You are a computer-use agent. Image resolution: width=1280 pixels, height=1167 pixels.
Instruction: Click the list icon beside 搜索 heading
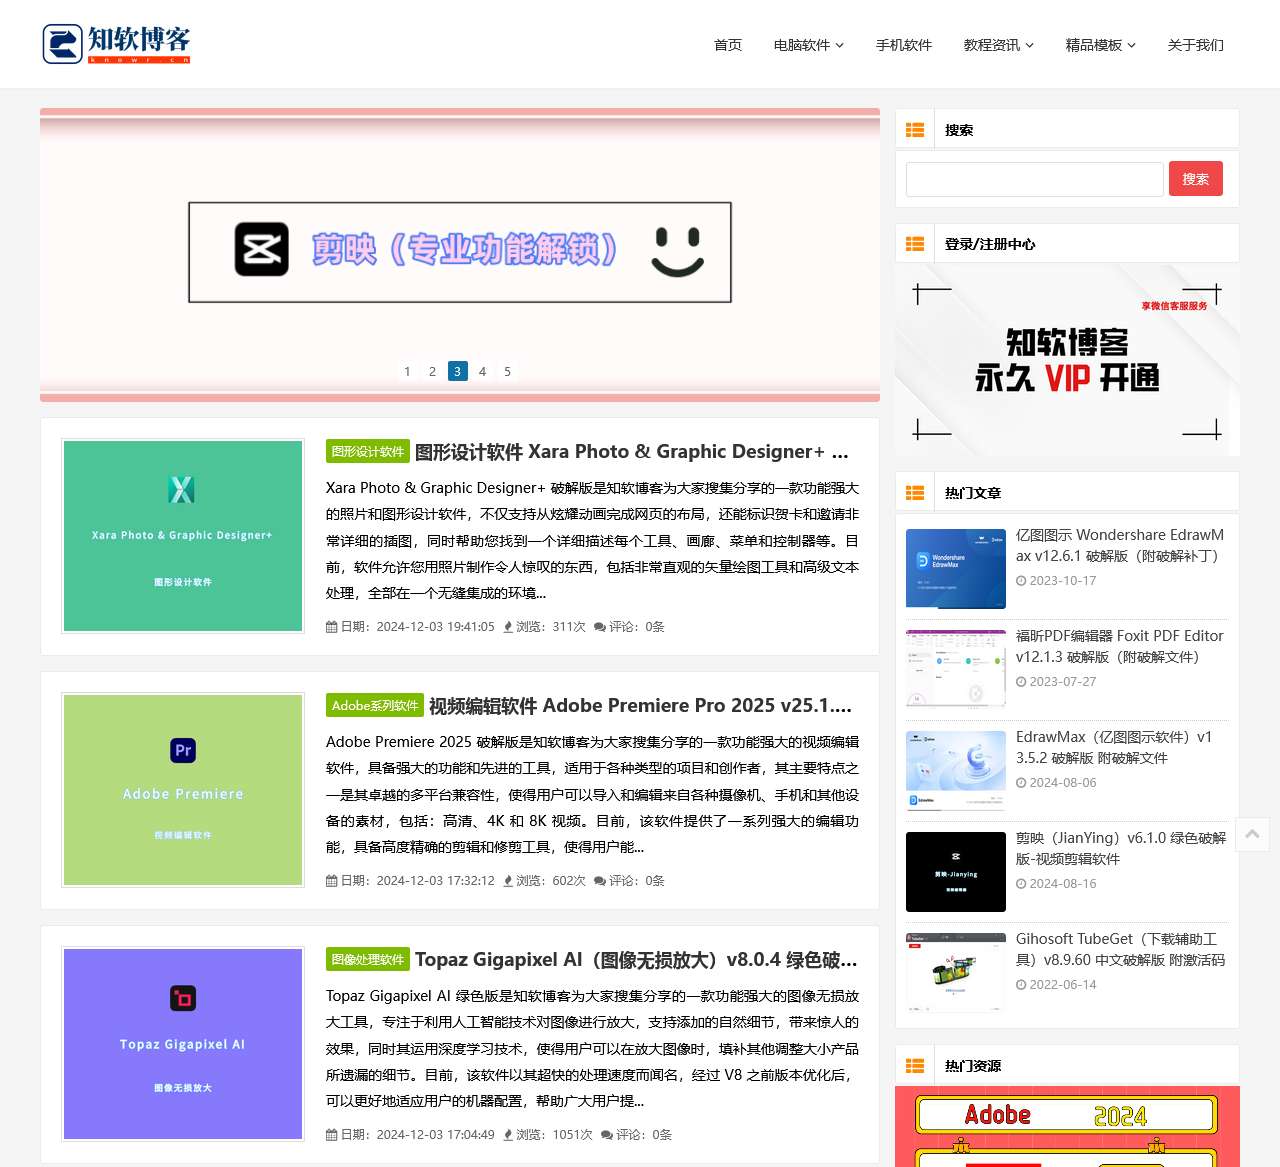click(x=915, y=130)
